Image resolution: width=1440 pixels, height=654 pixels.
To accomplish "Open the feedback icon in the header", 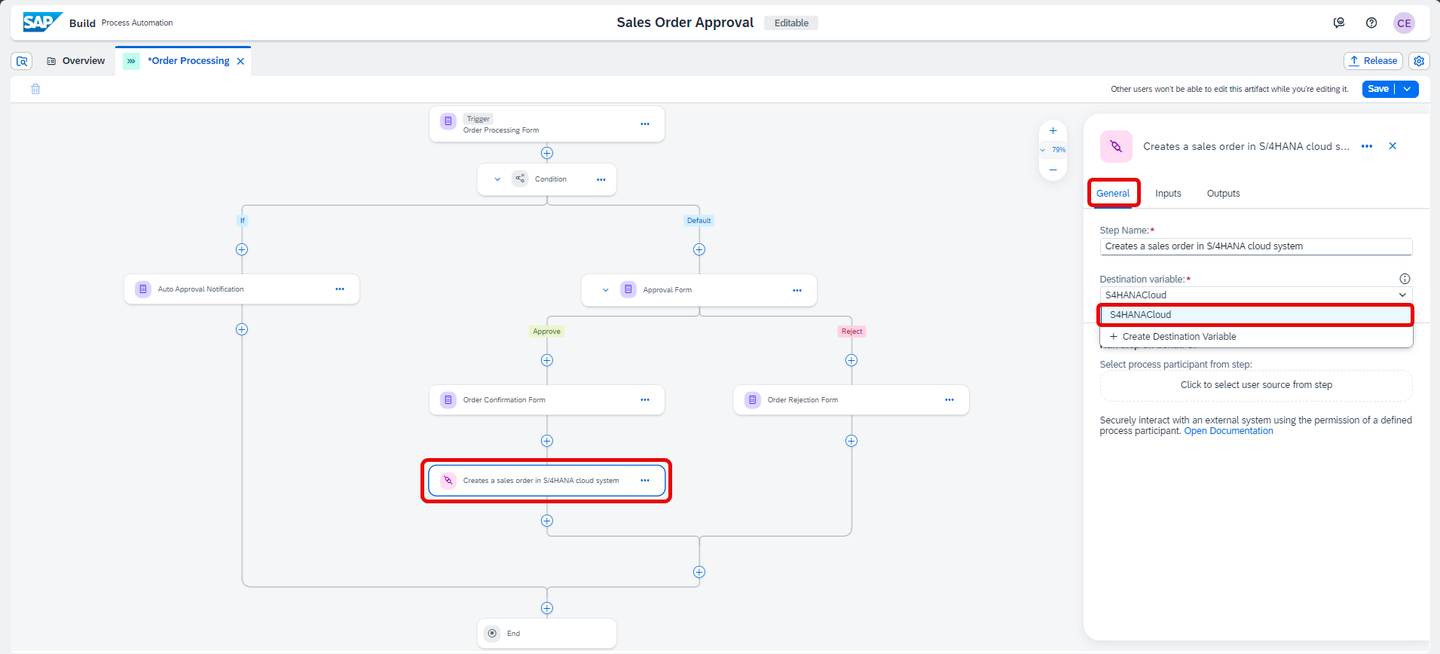I will (x=1339, y=23).
